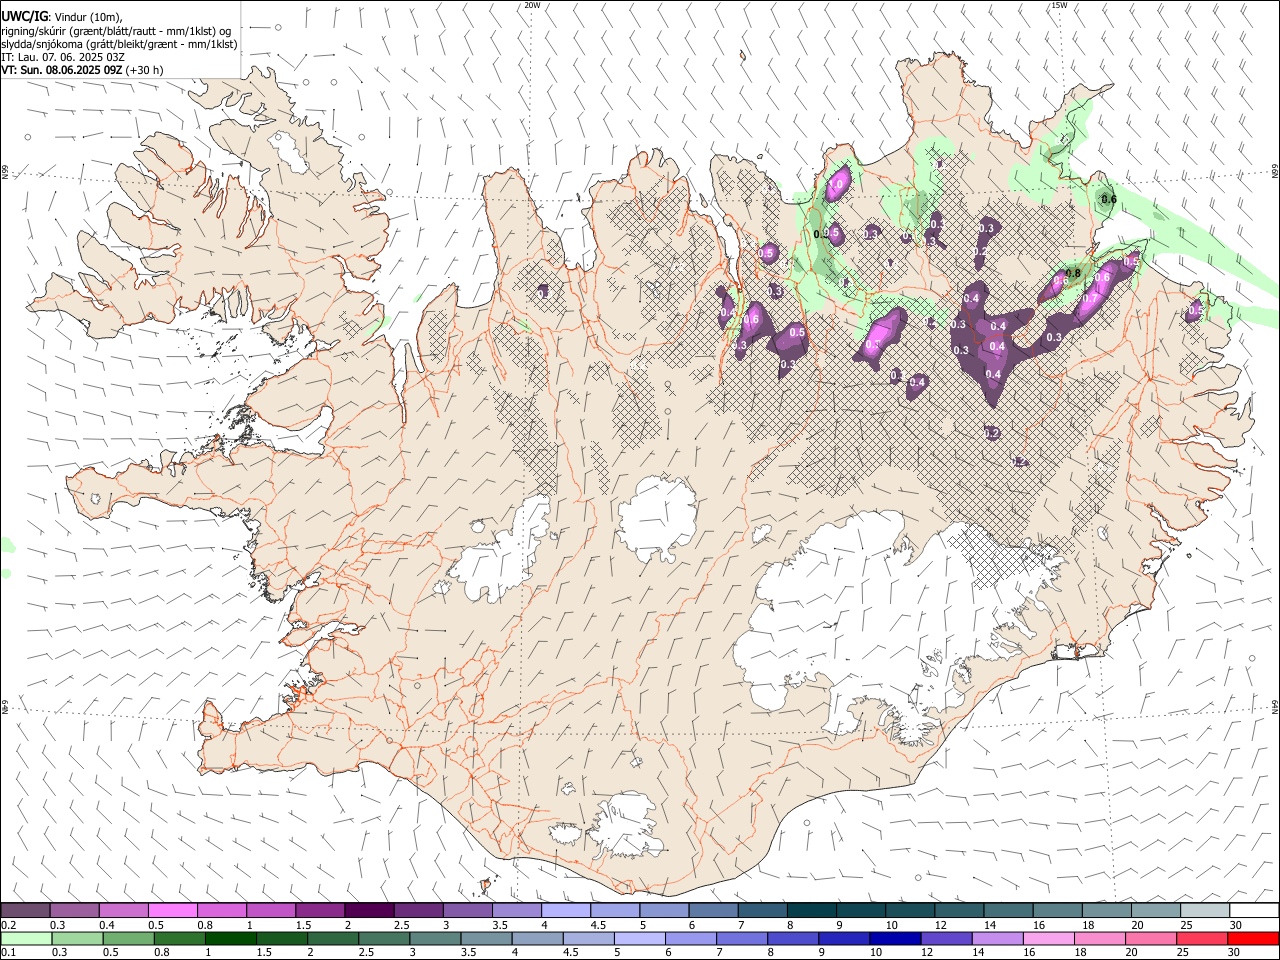Click the black 0.6 label over the northeast sea
The width and height of the screenshot is (1280, 960).
click(x=1108, y=199)
